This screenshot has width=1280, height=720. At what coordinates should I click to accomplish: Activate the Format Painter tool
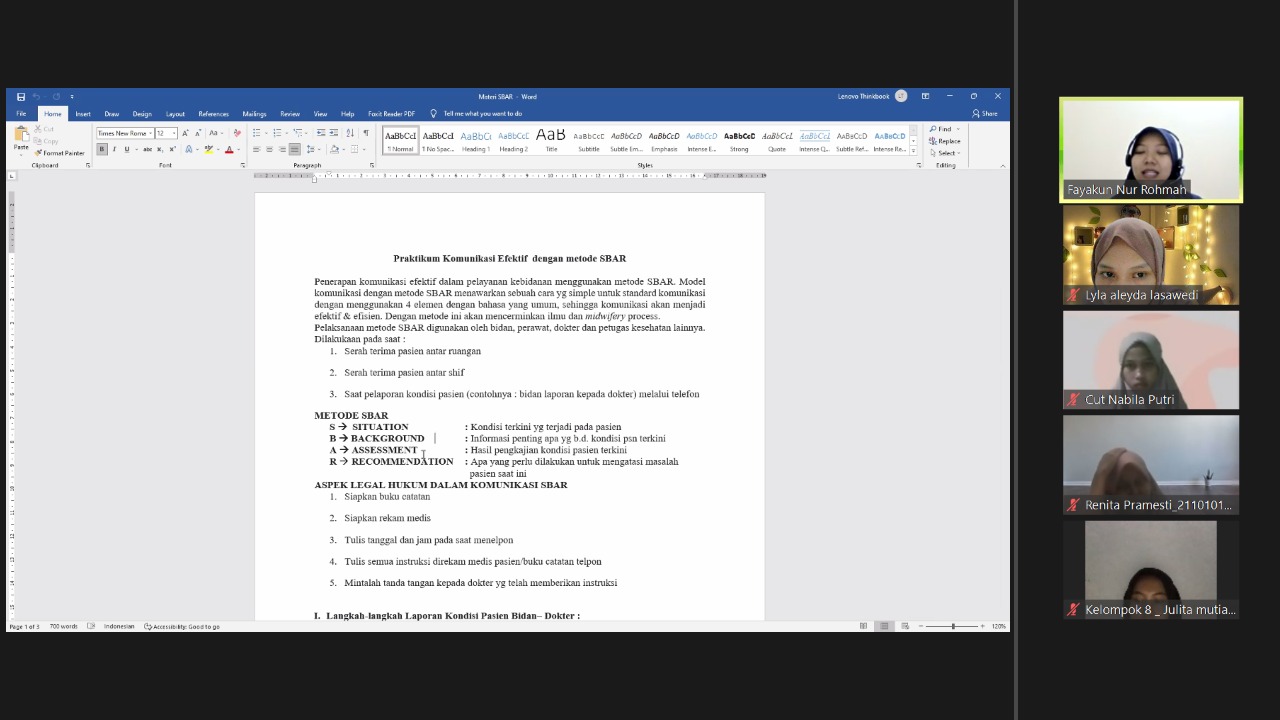(x=59, y=153)
